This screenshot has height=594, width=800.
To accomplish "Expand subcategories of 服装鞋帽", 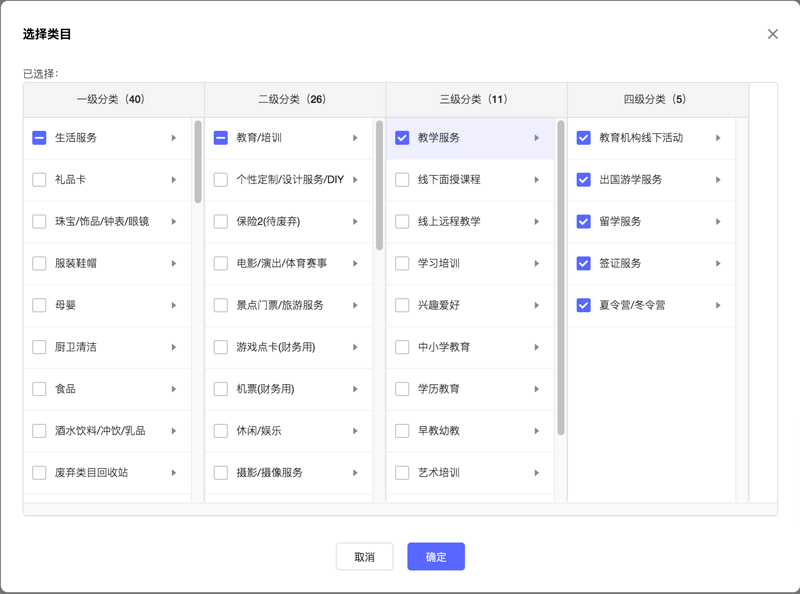I will (176, 265).
